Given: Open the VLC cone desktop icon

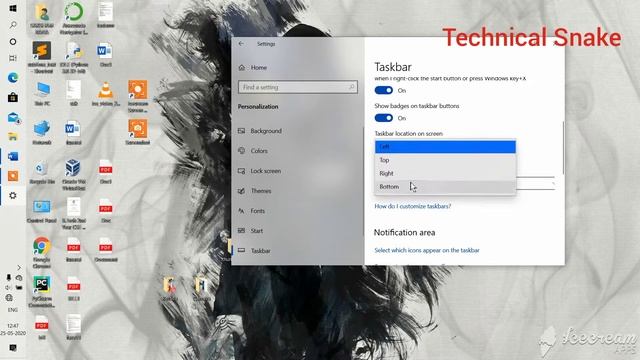Looking at the screenshot, I should pos(105,93).
